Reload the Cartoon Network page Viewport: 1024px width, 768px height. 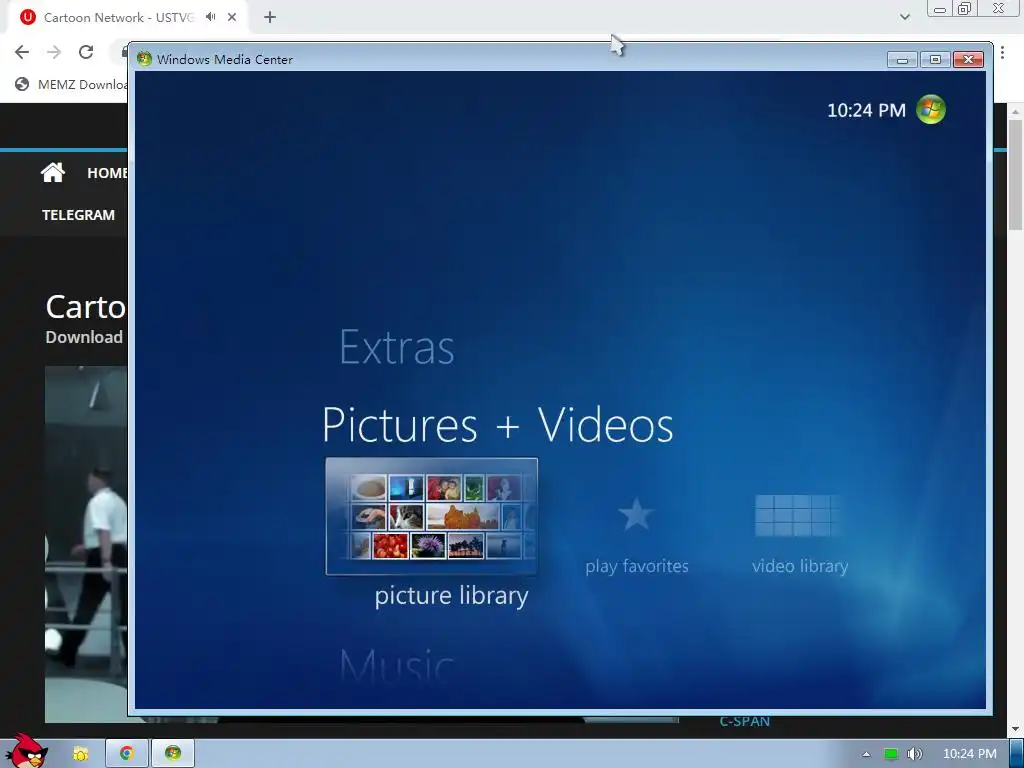click(x=86, y=52)
